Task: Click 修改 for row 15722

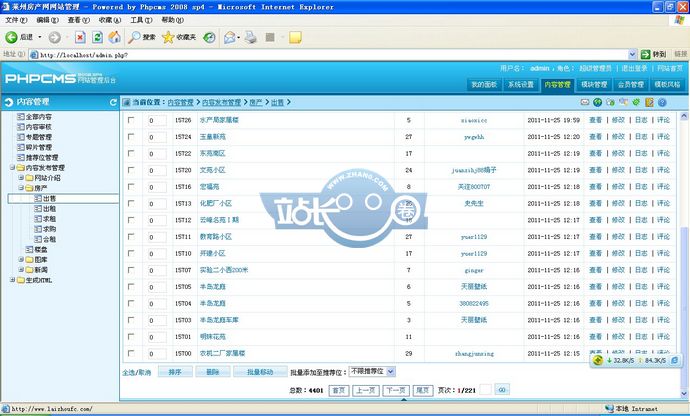Action: pyautogui.click(x=618, y=153)
